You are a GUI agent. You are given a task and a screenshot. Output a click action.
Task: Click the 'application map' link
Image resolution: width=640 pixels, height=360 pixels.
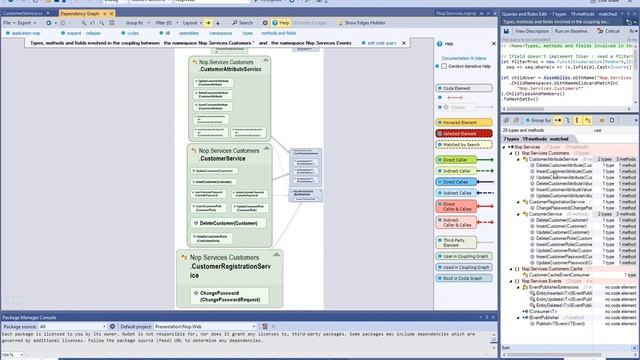(x=26, y=33)
